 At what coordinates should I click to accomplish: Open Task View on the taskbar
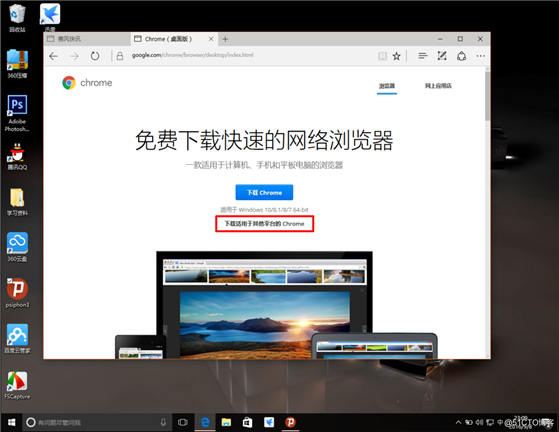tap(183, 423)
